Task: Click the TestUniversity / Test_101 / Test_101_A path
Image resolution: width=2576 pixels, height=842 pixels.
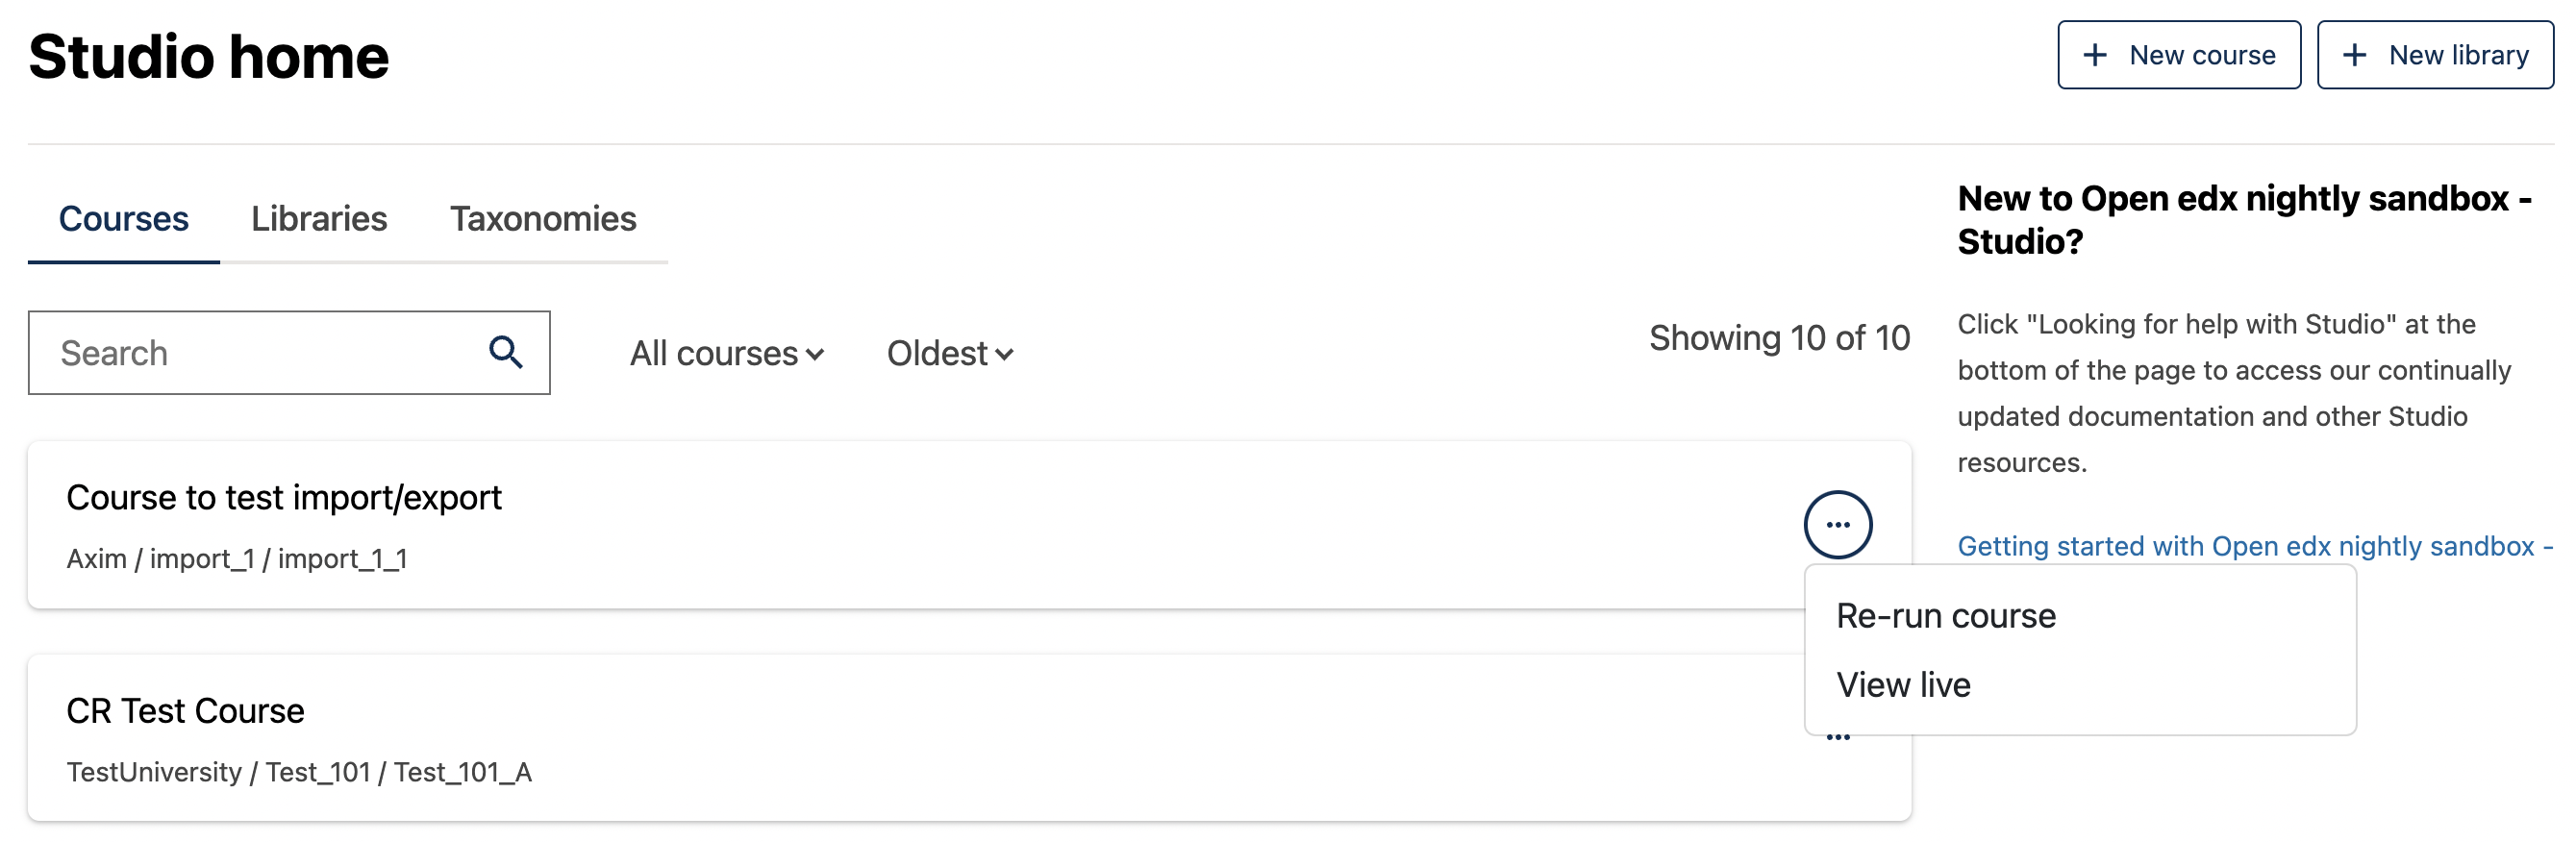Action: coord(299,772)
